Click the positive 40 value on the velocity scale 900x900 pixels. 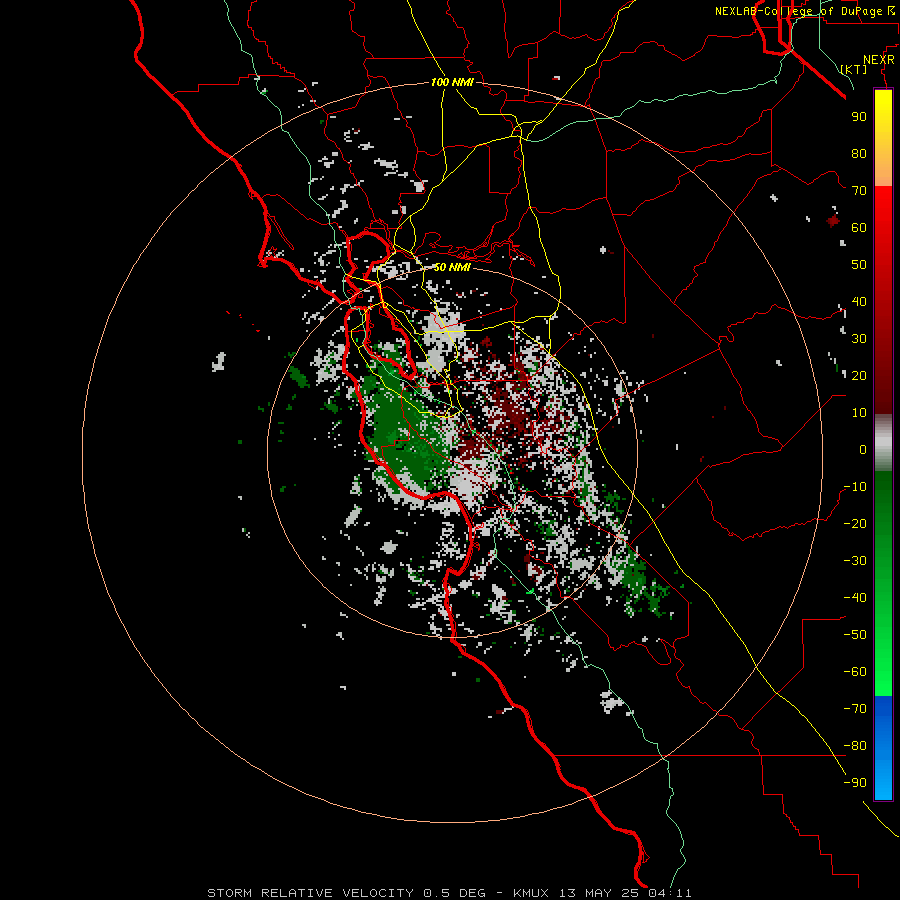click(859, 301)
